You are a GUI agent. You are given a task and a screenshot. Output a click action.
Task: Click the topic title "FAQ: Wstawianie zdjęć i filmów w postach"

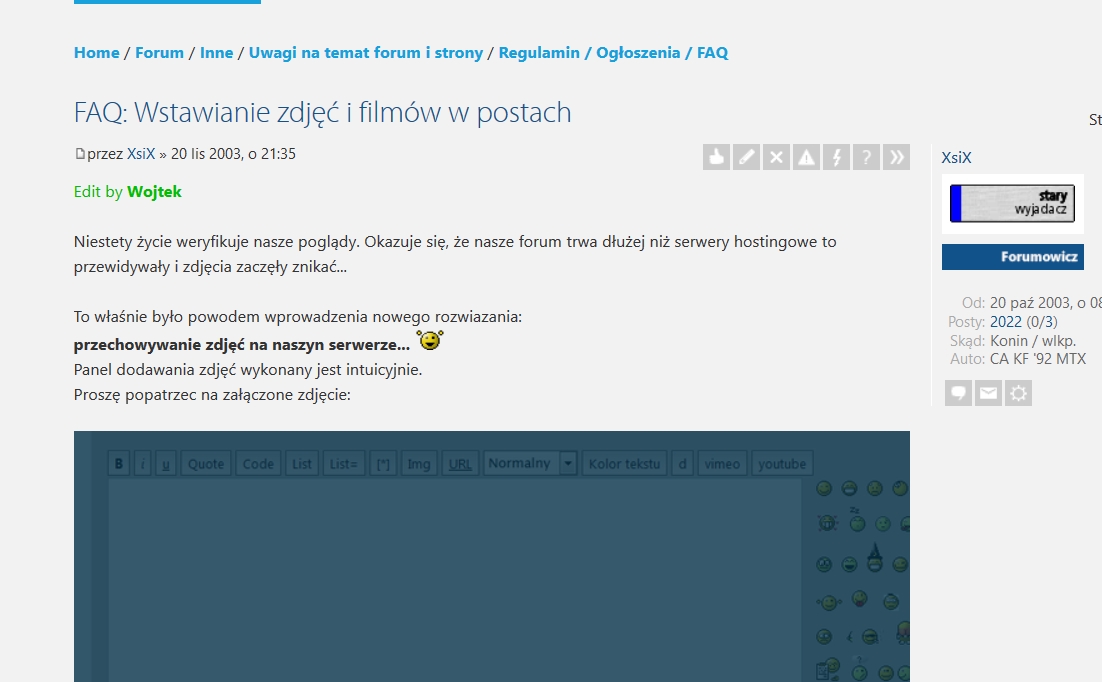322,112
